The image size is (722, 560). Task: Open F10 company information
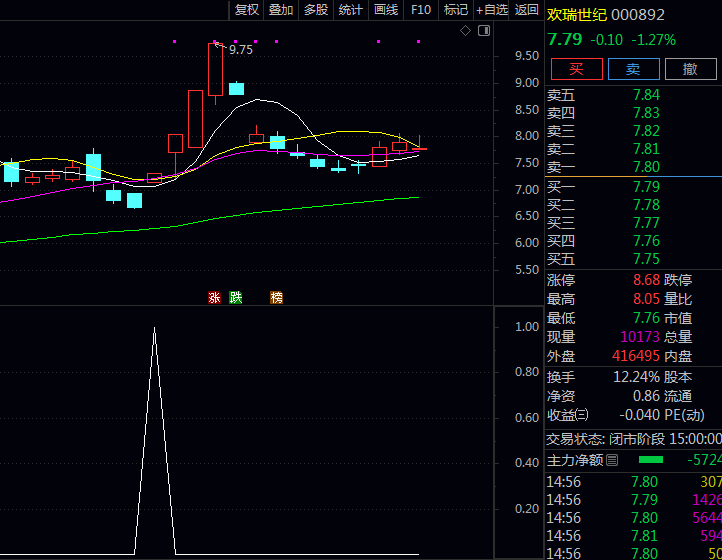pos(421,10)
